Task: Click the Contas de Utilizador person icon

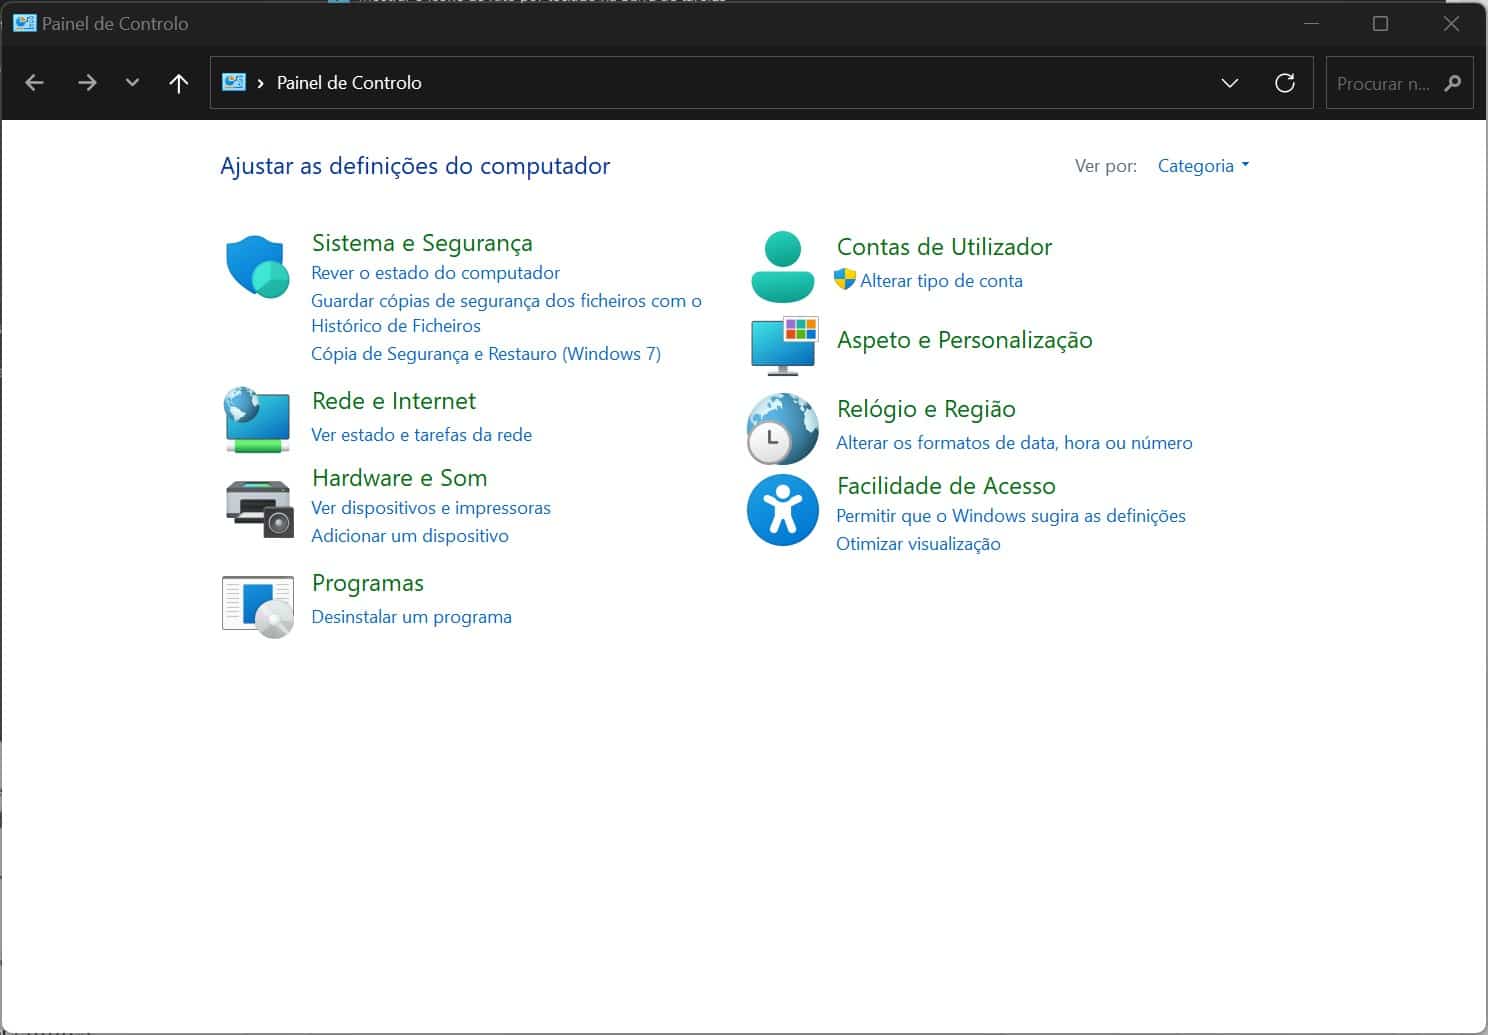Action: [782, 267]
